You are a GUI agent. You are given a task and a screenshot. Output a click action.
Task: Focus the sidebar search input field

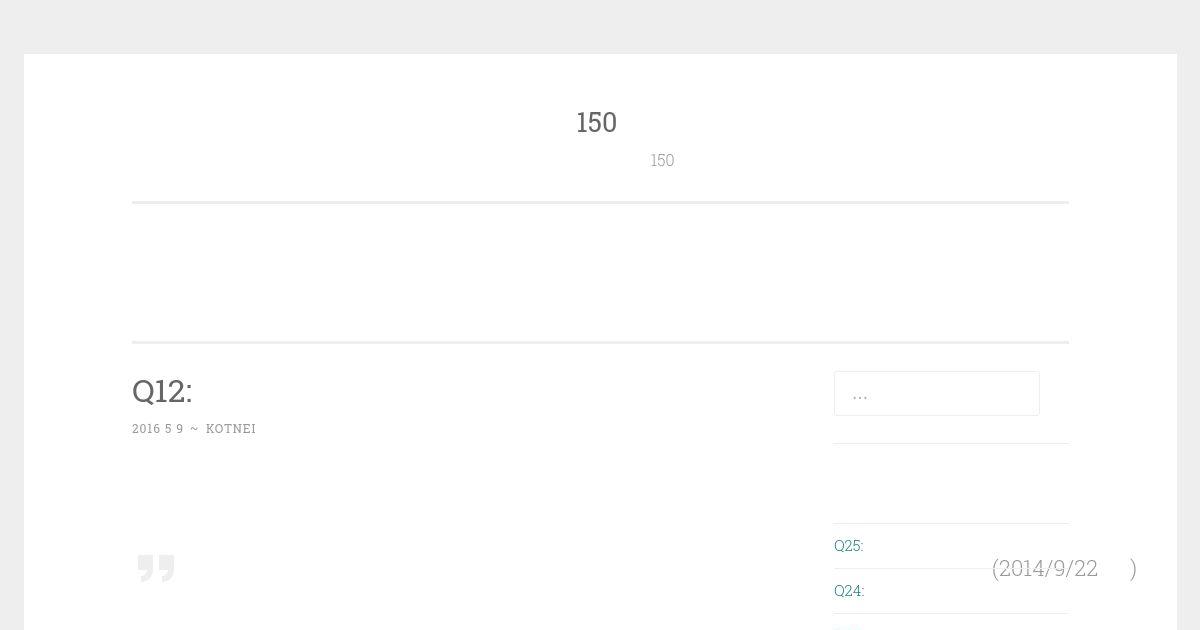[936, 393]
